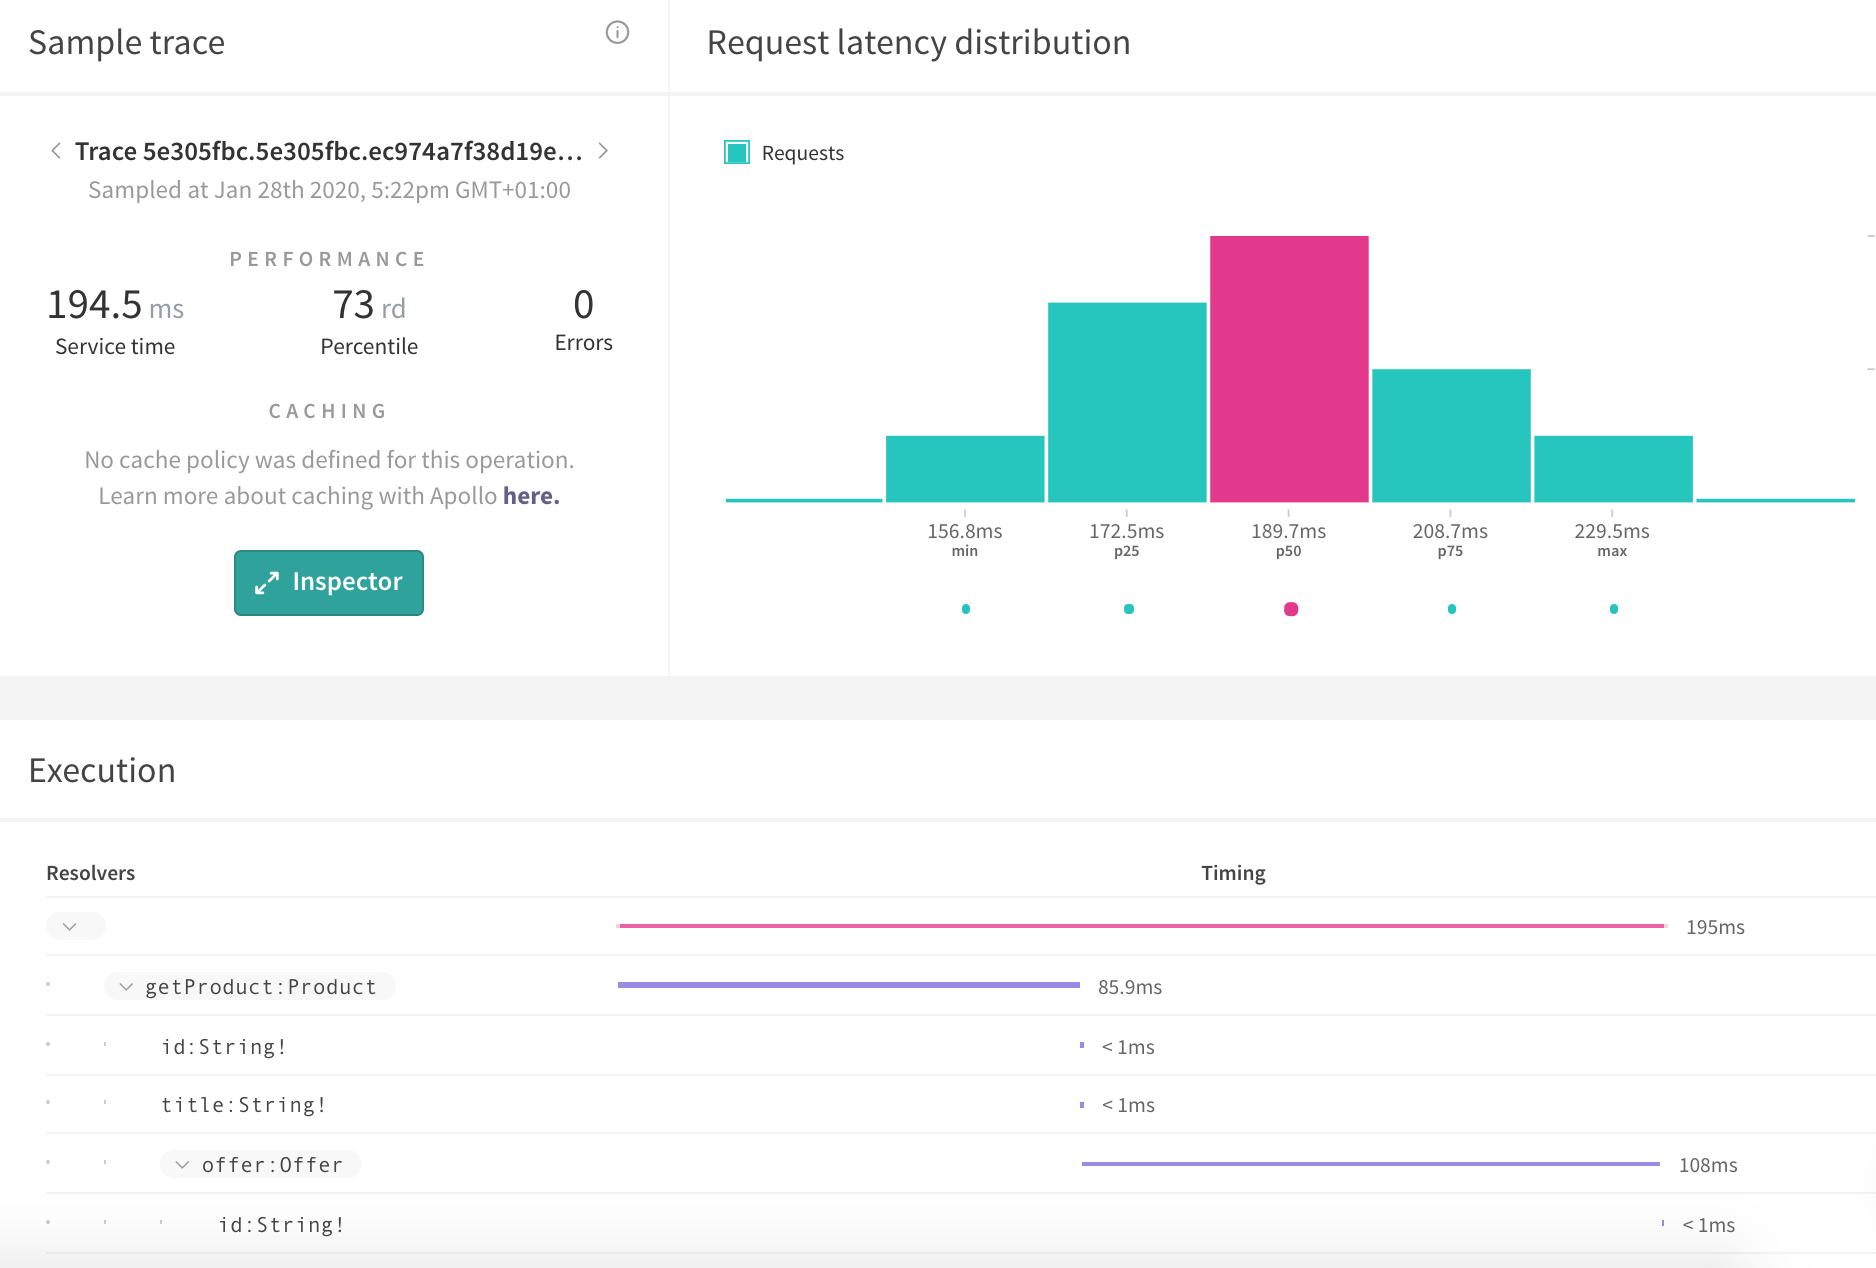Collapse the offer:Offer resolver

pyautogui.click(x=182, y=1165)
